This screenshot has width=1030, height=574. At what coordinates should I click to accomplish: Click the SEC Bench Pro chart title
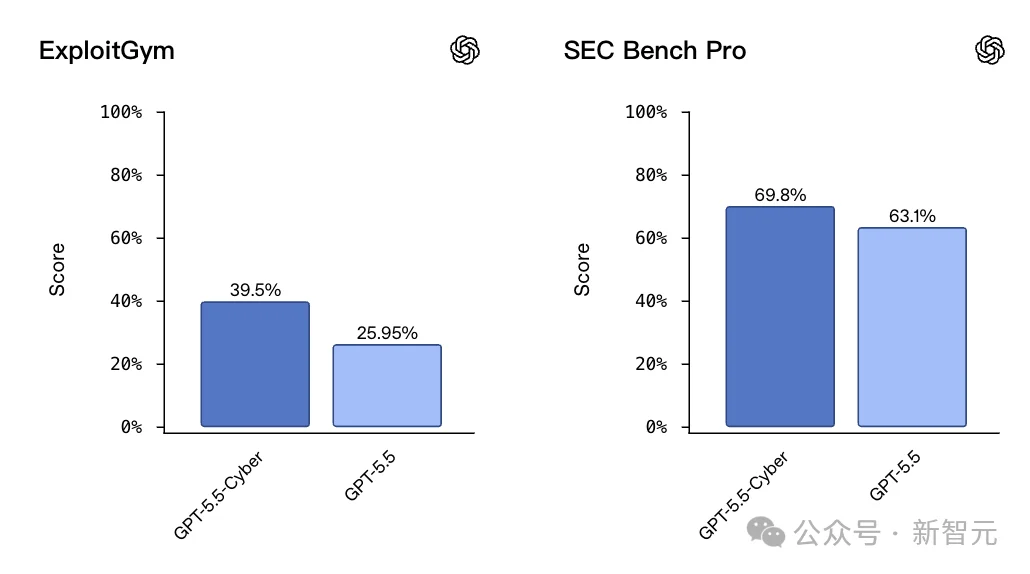pyautogui.click(x=655, y=51)
